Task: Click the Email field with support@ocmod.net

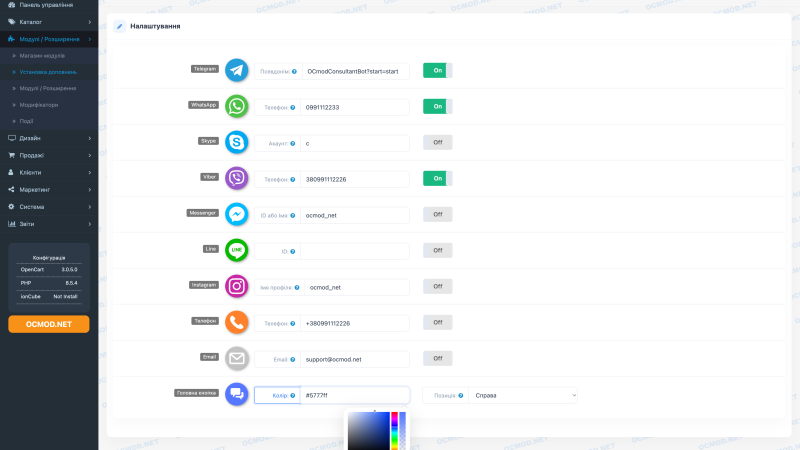Action: (x=355, y=359)
